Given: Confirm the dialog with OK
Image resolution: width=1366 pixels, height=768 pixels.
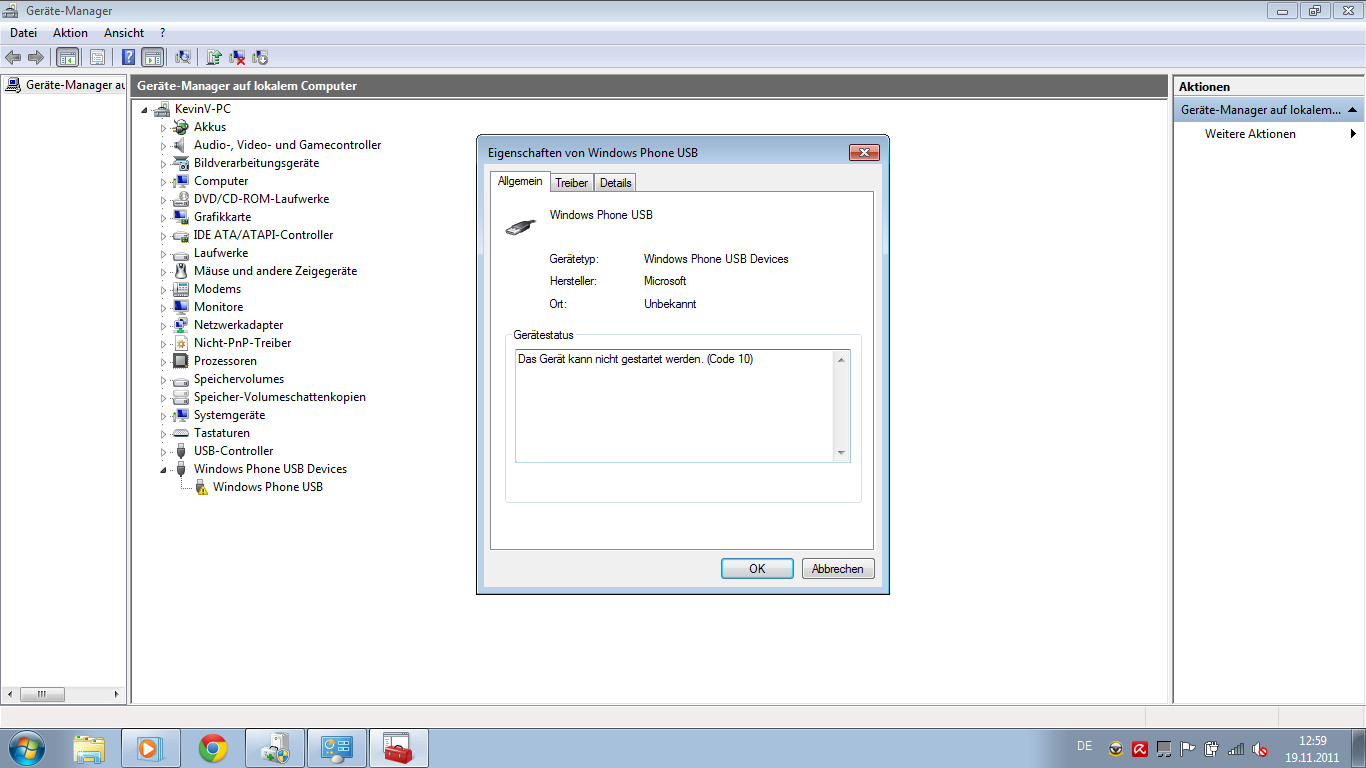Looking at the screenshot, I should [757, 568].
